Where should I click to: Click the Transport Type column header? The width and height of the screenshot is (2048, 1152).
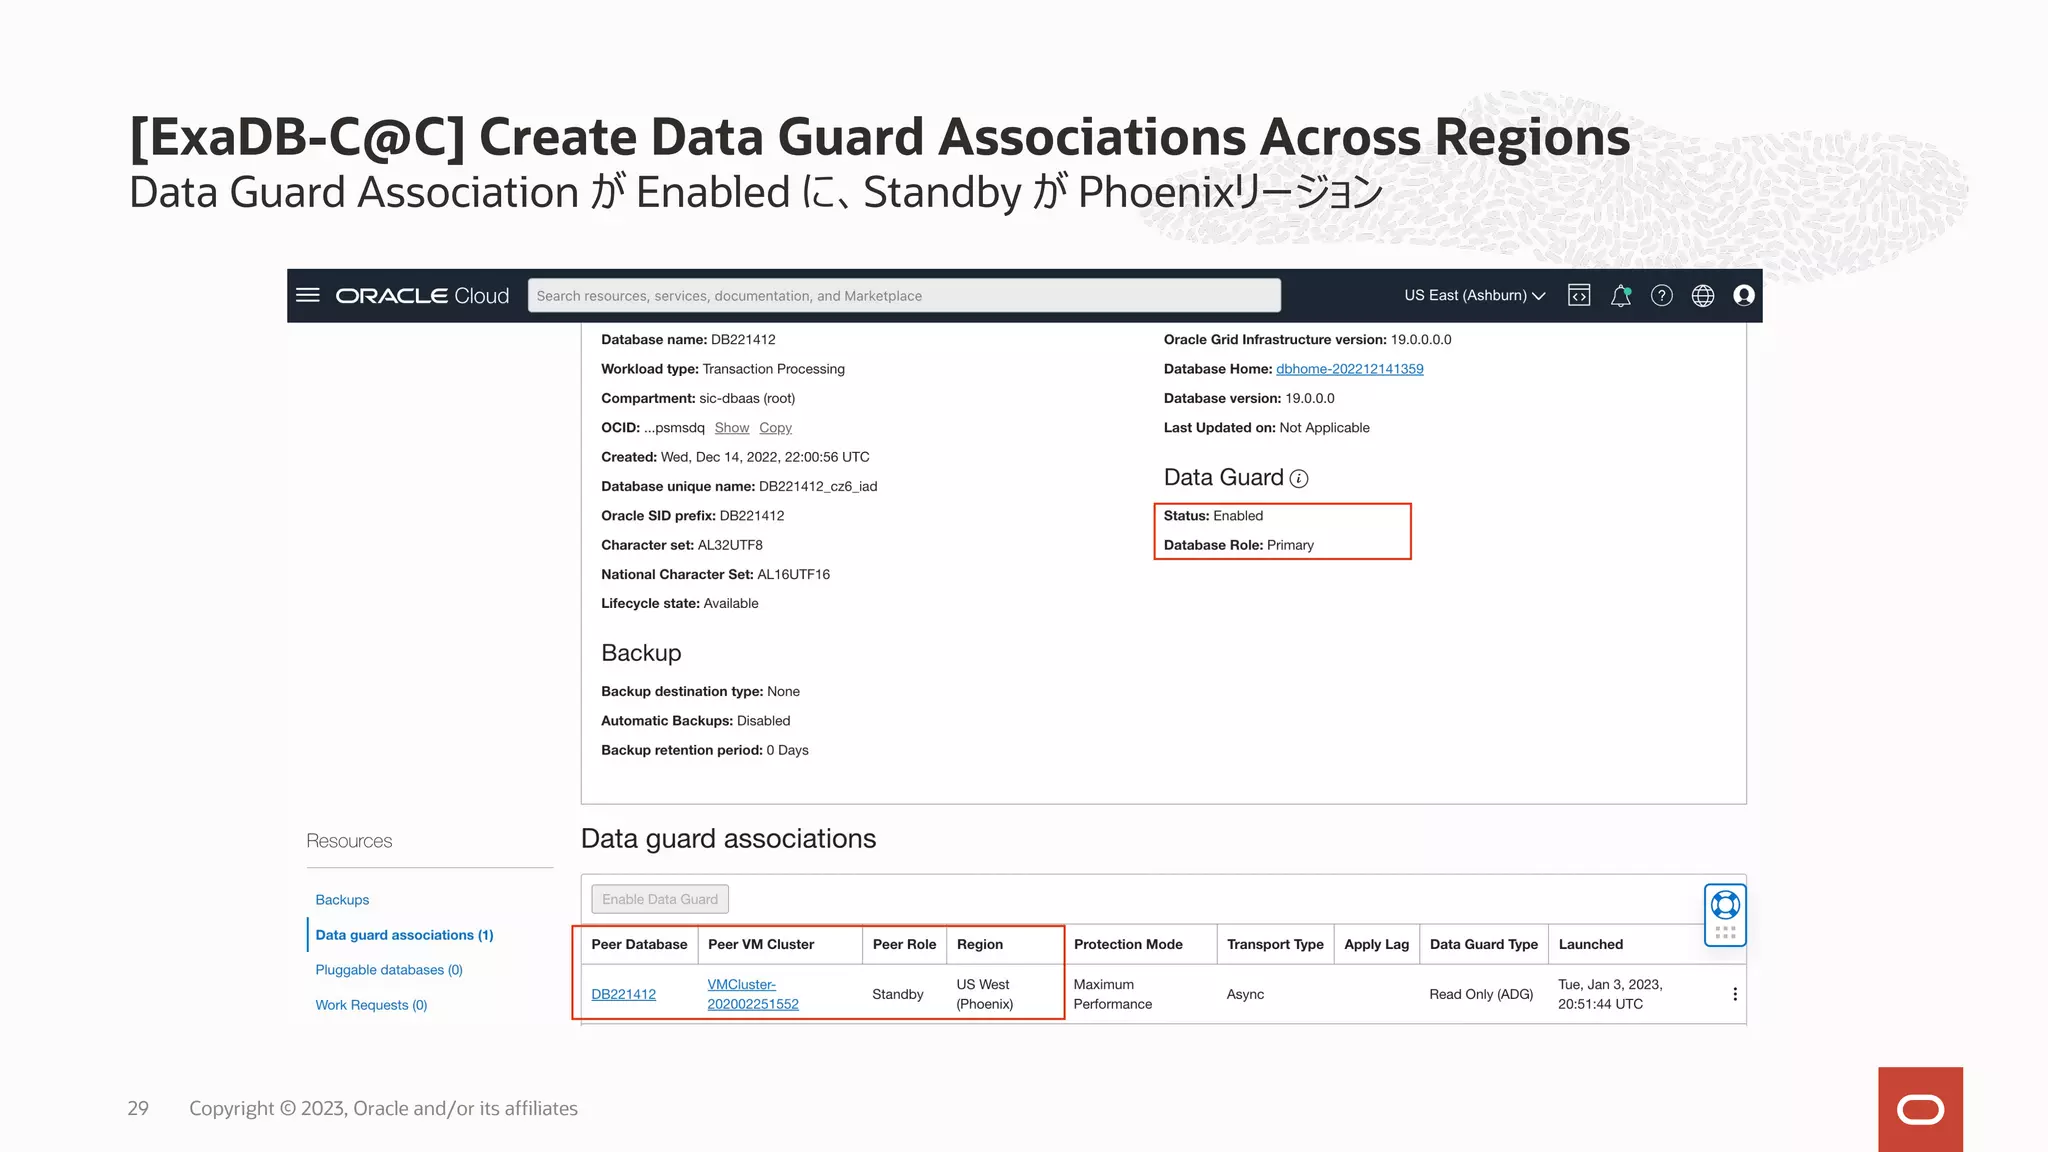[1275, 944]
